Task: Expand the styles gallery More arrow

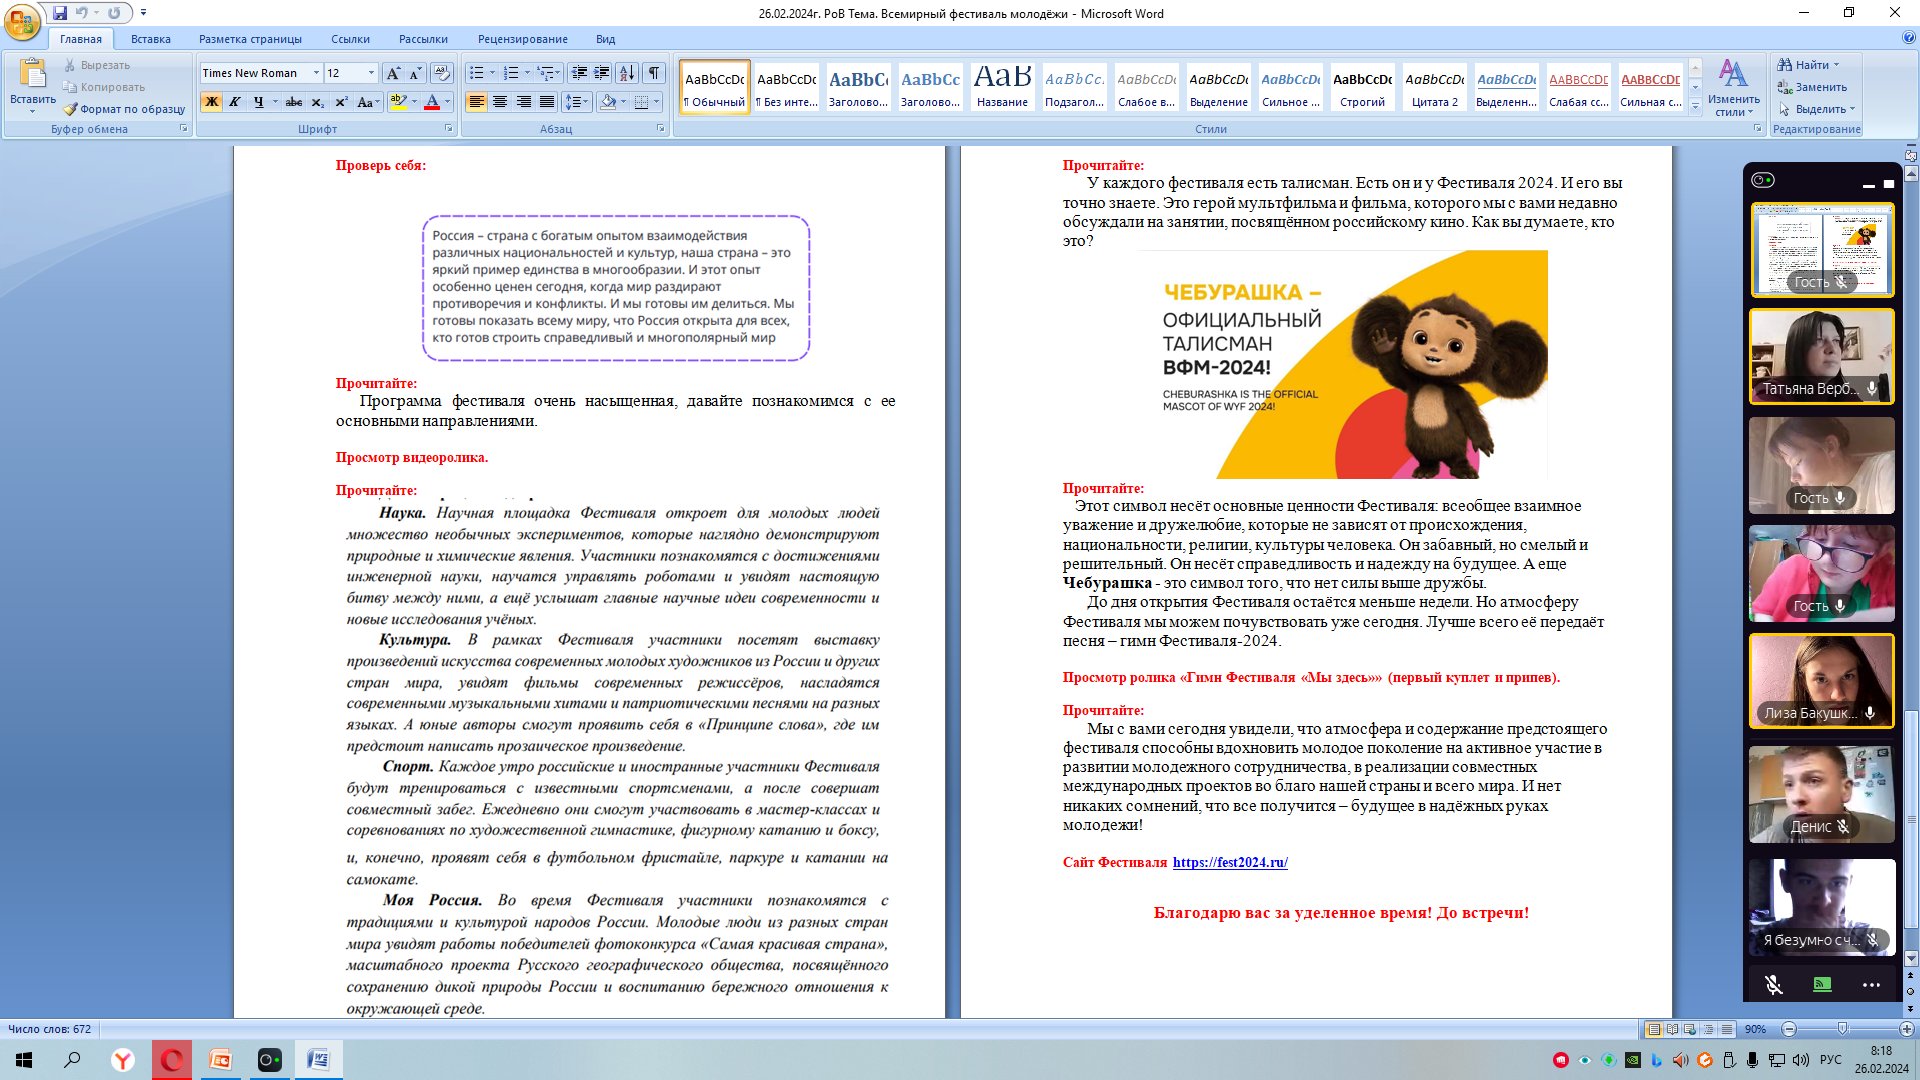Action: [x=1695, y=107]
